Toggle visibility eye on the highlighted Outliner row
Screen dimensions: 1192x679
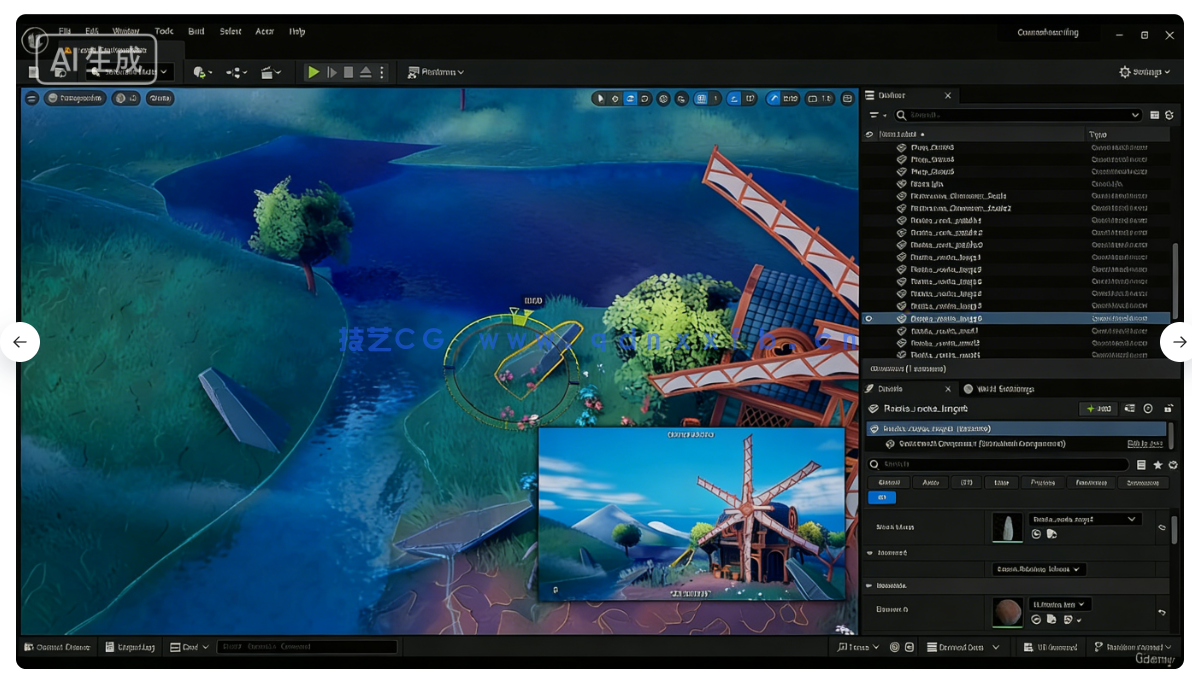coord(869,318)
